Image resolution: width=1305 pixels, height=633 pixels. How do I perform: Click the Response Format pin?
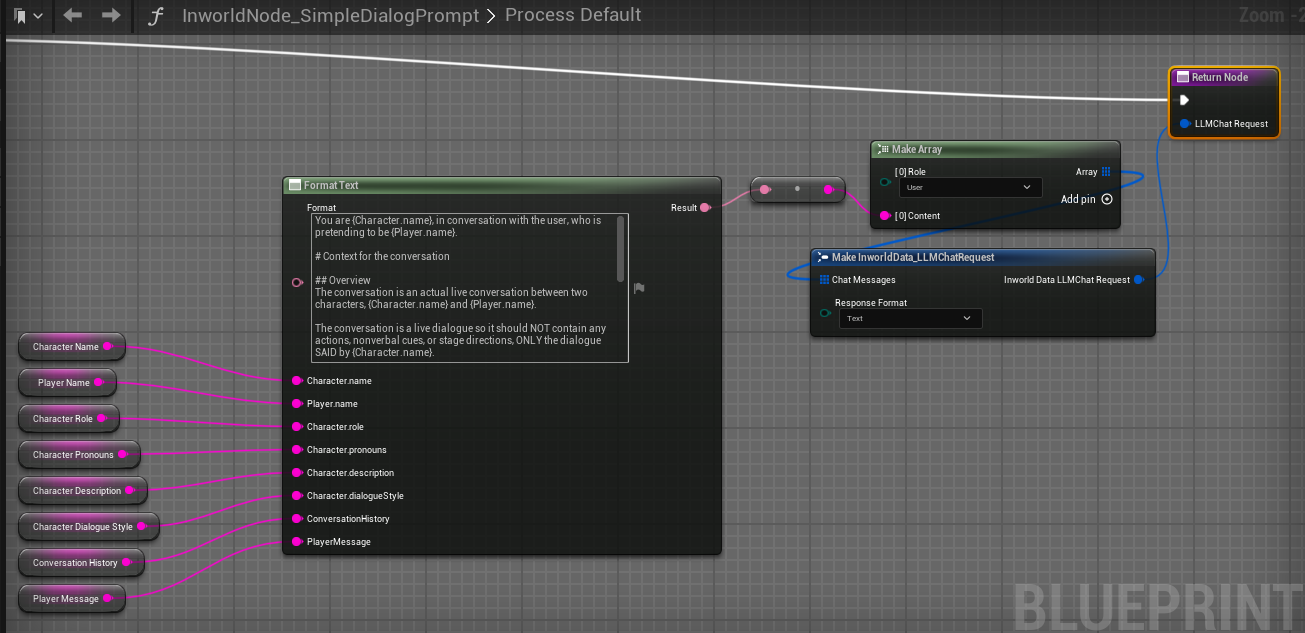pyautogui.click(x=825, y=313)
